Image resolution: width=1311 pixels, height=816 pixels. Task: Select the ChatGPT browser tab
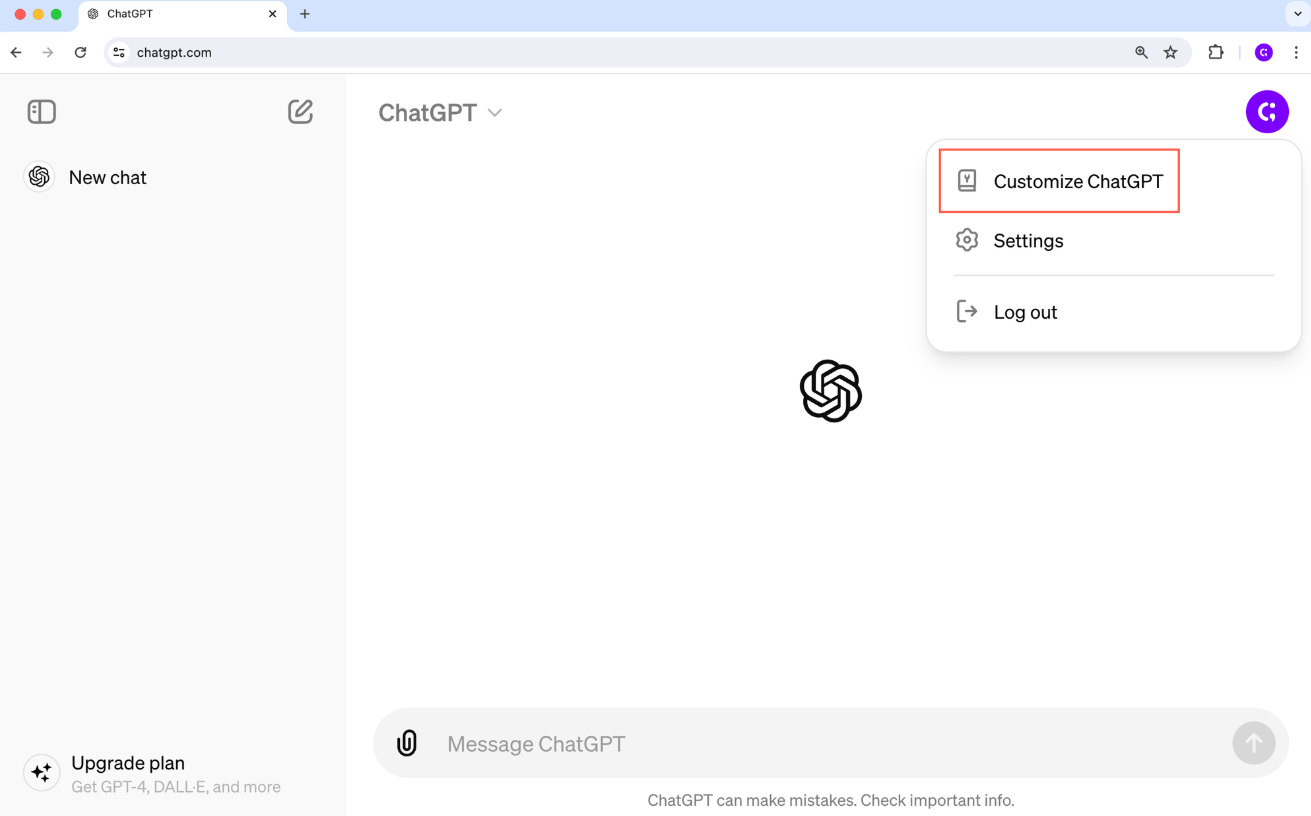click(182, 15)
